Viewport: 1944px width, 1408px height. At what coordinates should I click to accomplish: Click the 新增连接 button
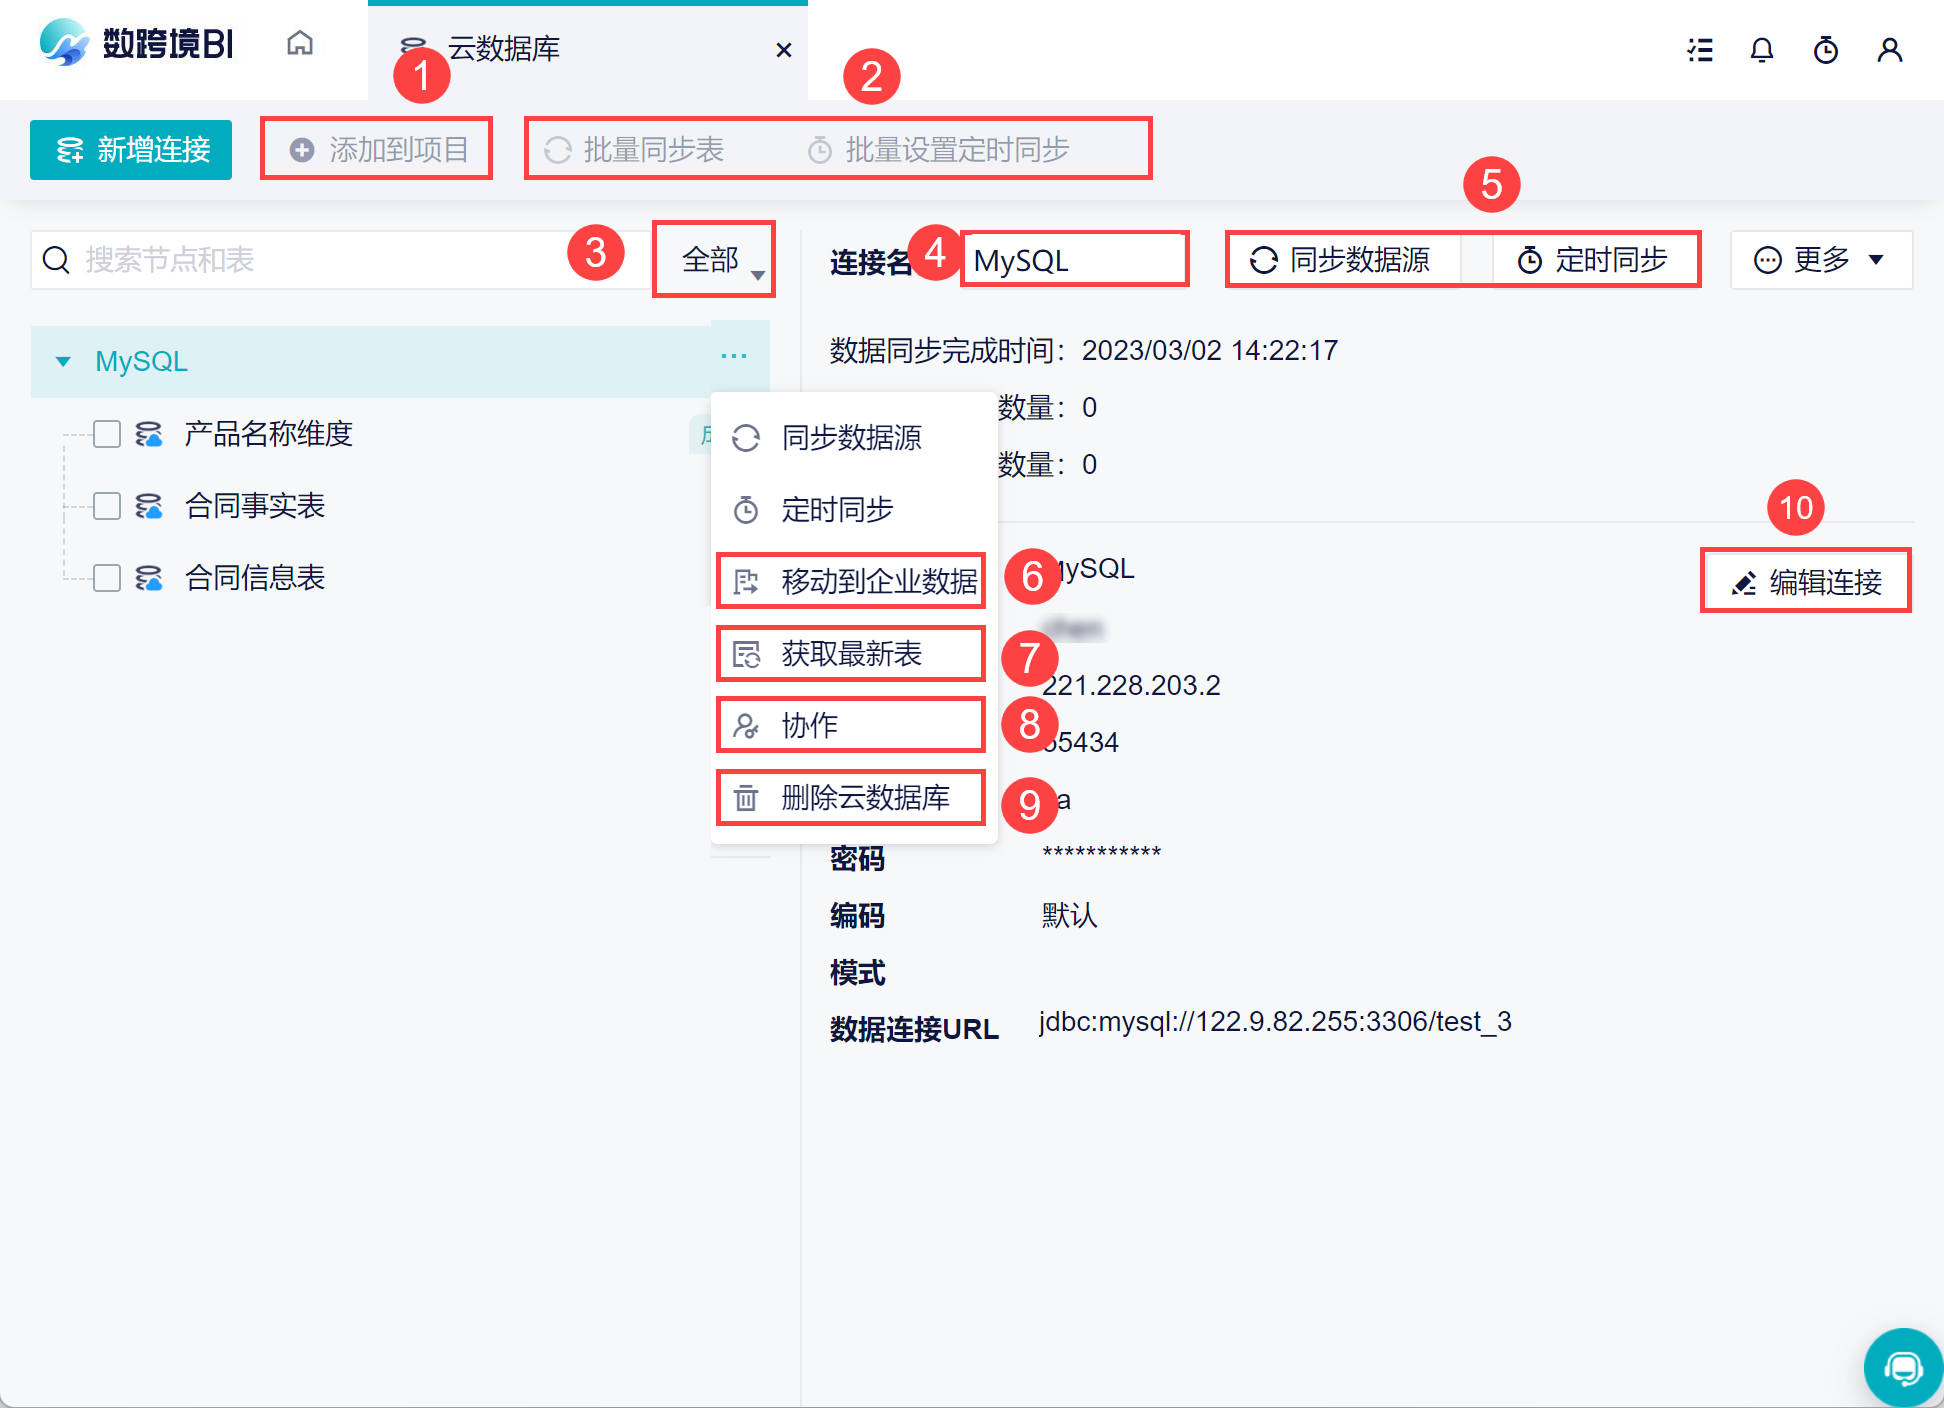[131, 150]
